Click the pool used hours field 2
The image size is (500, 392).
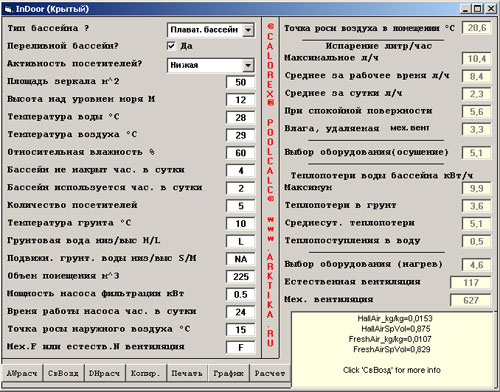click(241, 188)
